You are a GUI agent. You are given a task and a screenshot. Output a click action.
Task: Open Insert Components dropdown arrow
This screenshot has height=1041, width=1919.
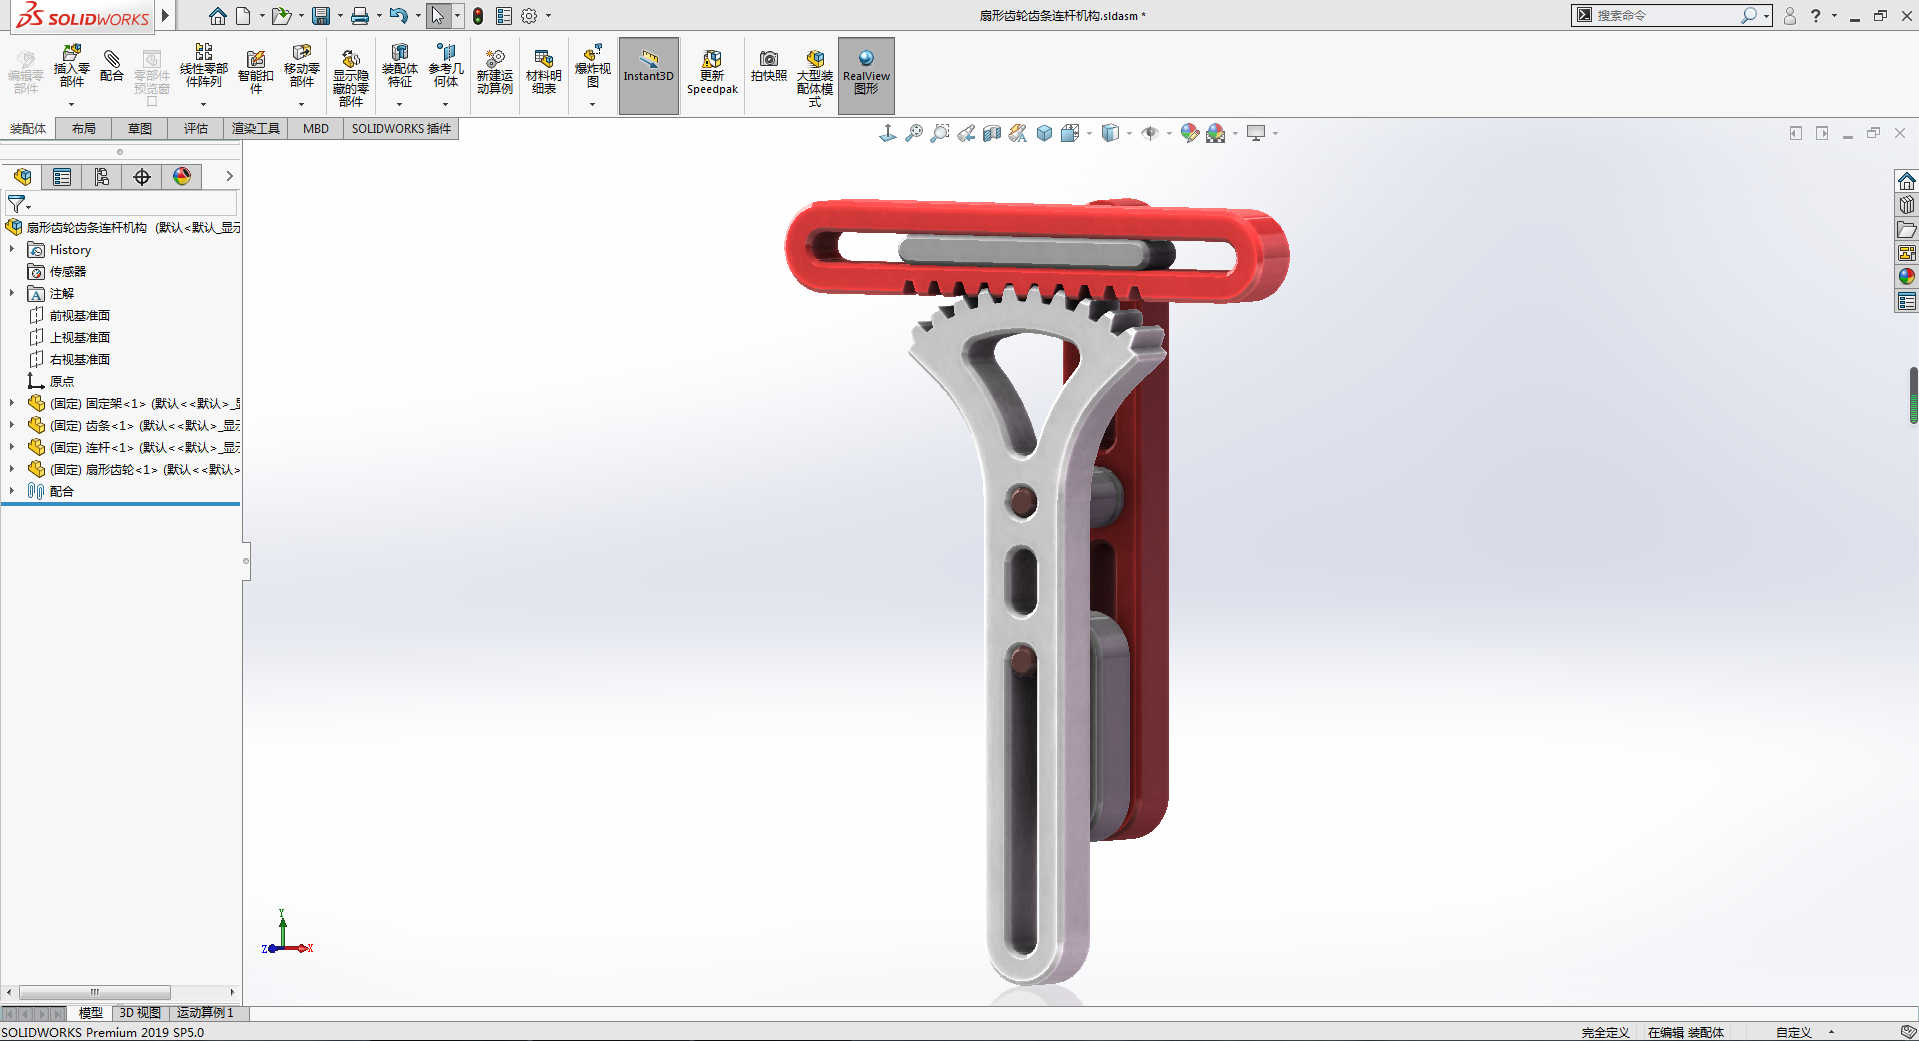point(71,104)
